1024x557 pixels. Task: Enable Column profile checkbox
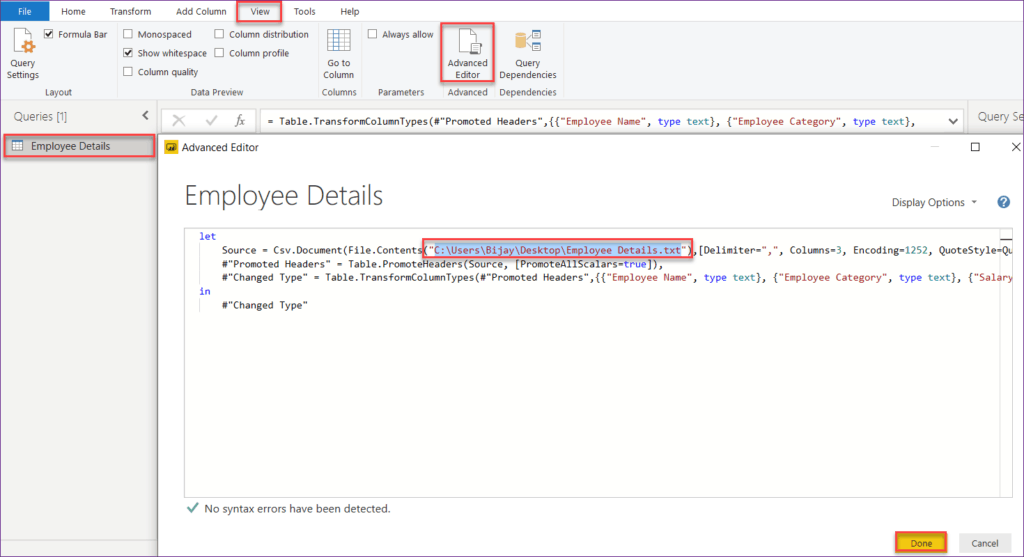tap(219, 53)
